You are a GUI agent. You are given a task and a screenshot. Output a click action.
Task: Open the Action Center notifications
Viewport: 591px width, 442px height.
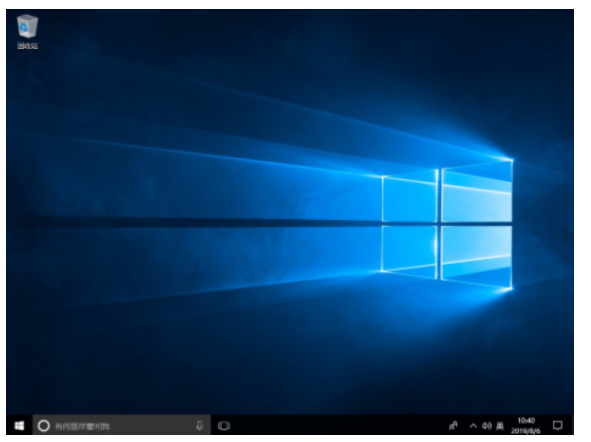pos(557,426)
